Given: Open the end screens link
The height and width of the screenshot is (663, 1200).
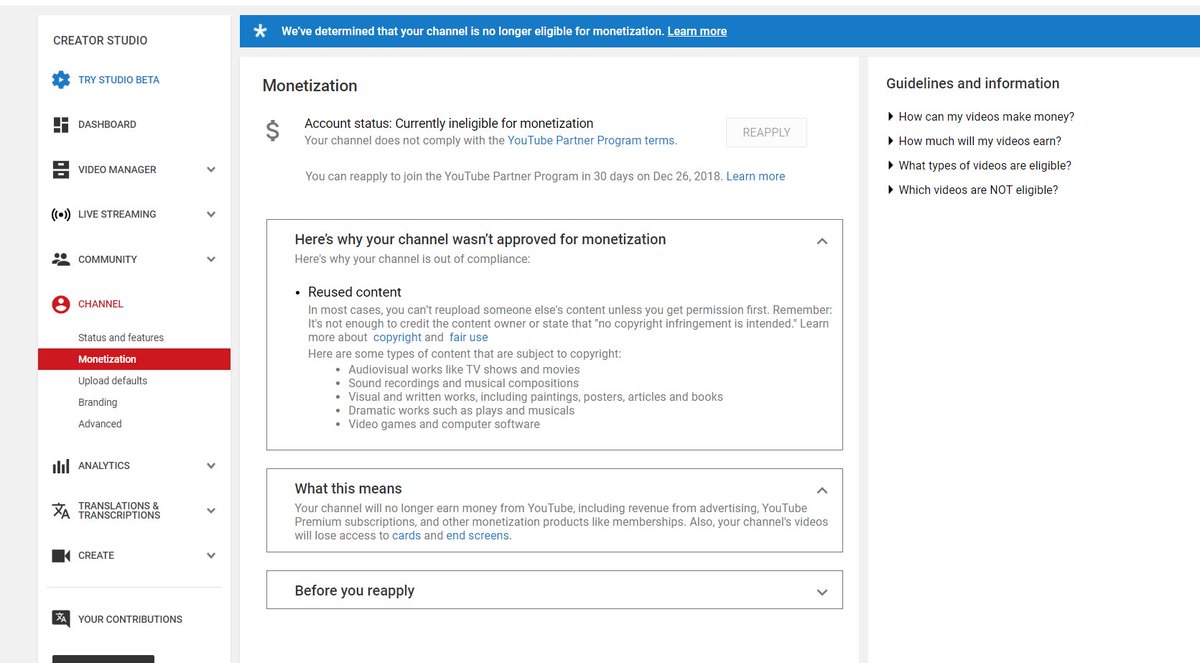Looking at the screenshot, I should [x=478, y=536].
